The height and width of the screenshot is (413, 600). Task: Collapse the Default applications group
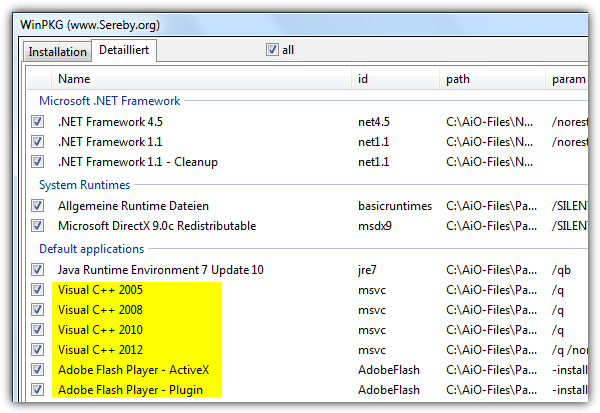91,248
